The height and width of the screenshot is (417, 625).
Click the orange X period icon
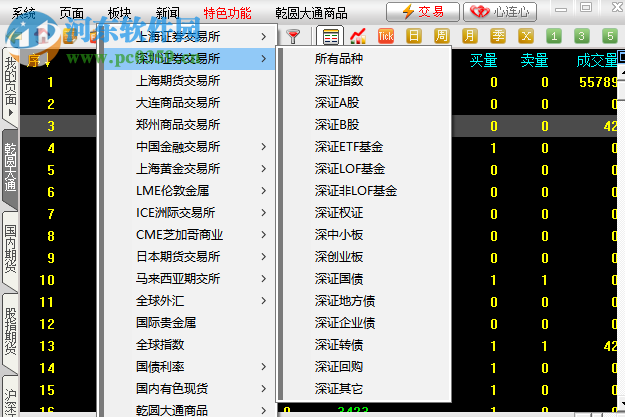tap(526, 36)
